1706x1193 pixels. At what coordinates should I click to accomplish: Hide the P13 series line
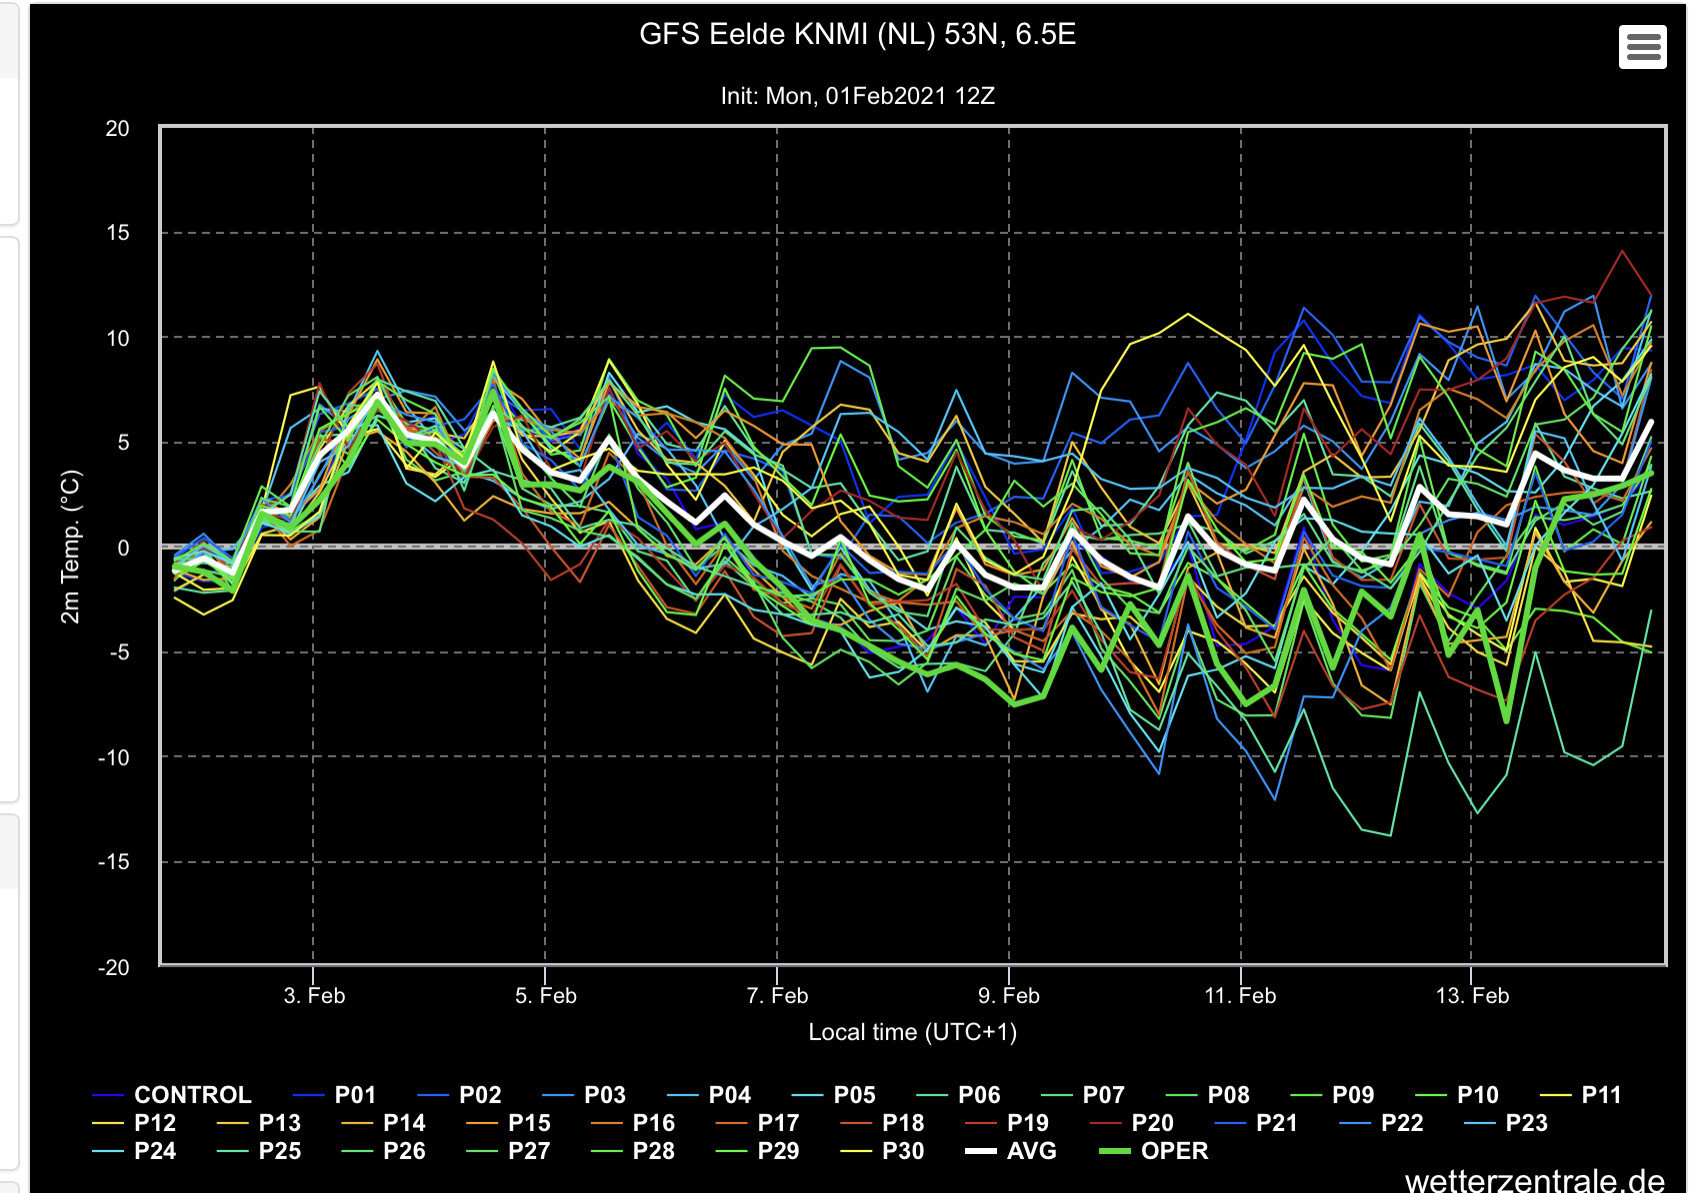point(259,1123)
